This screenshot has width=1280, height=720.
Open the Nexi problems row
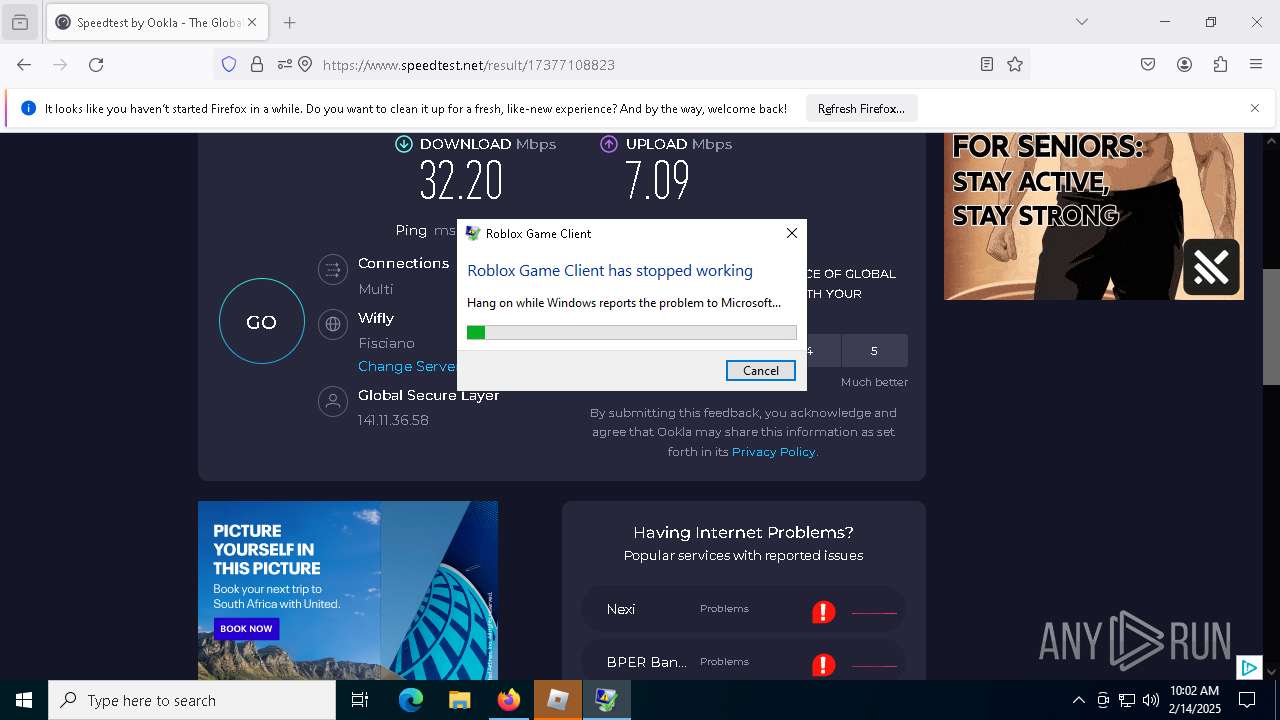[743, 609]
